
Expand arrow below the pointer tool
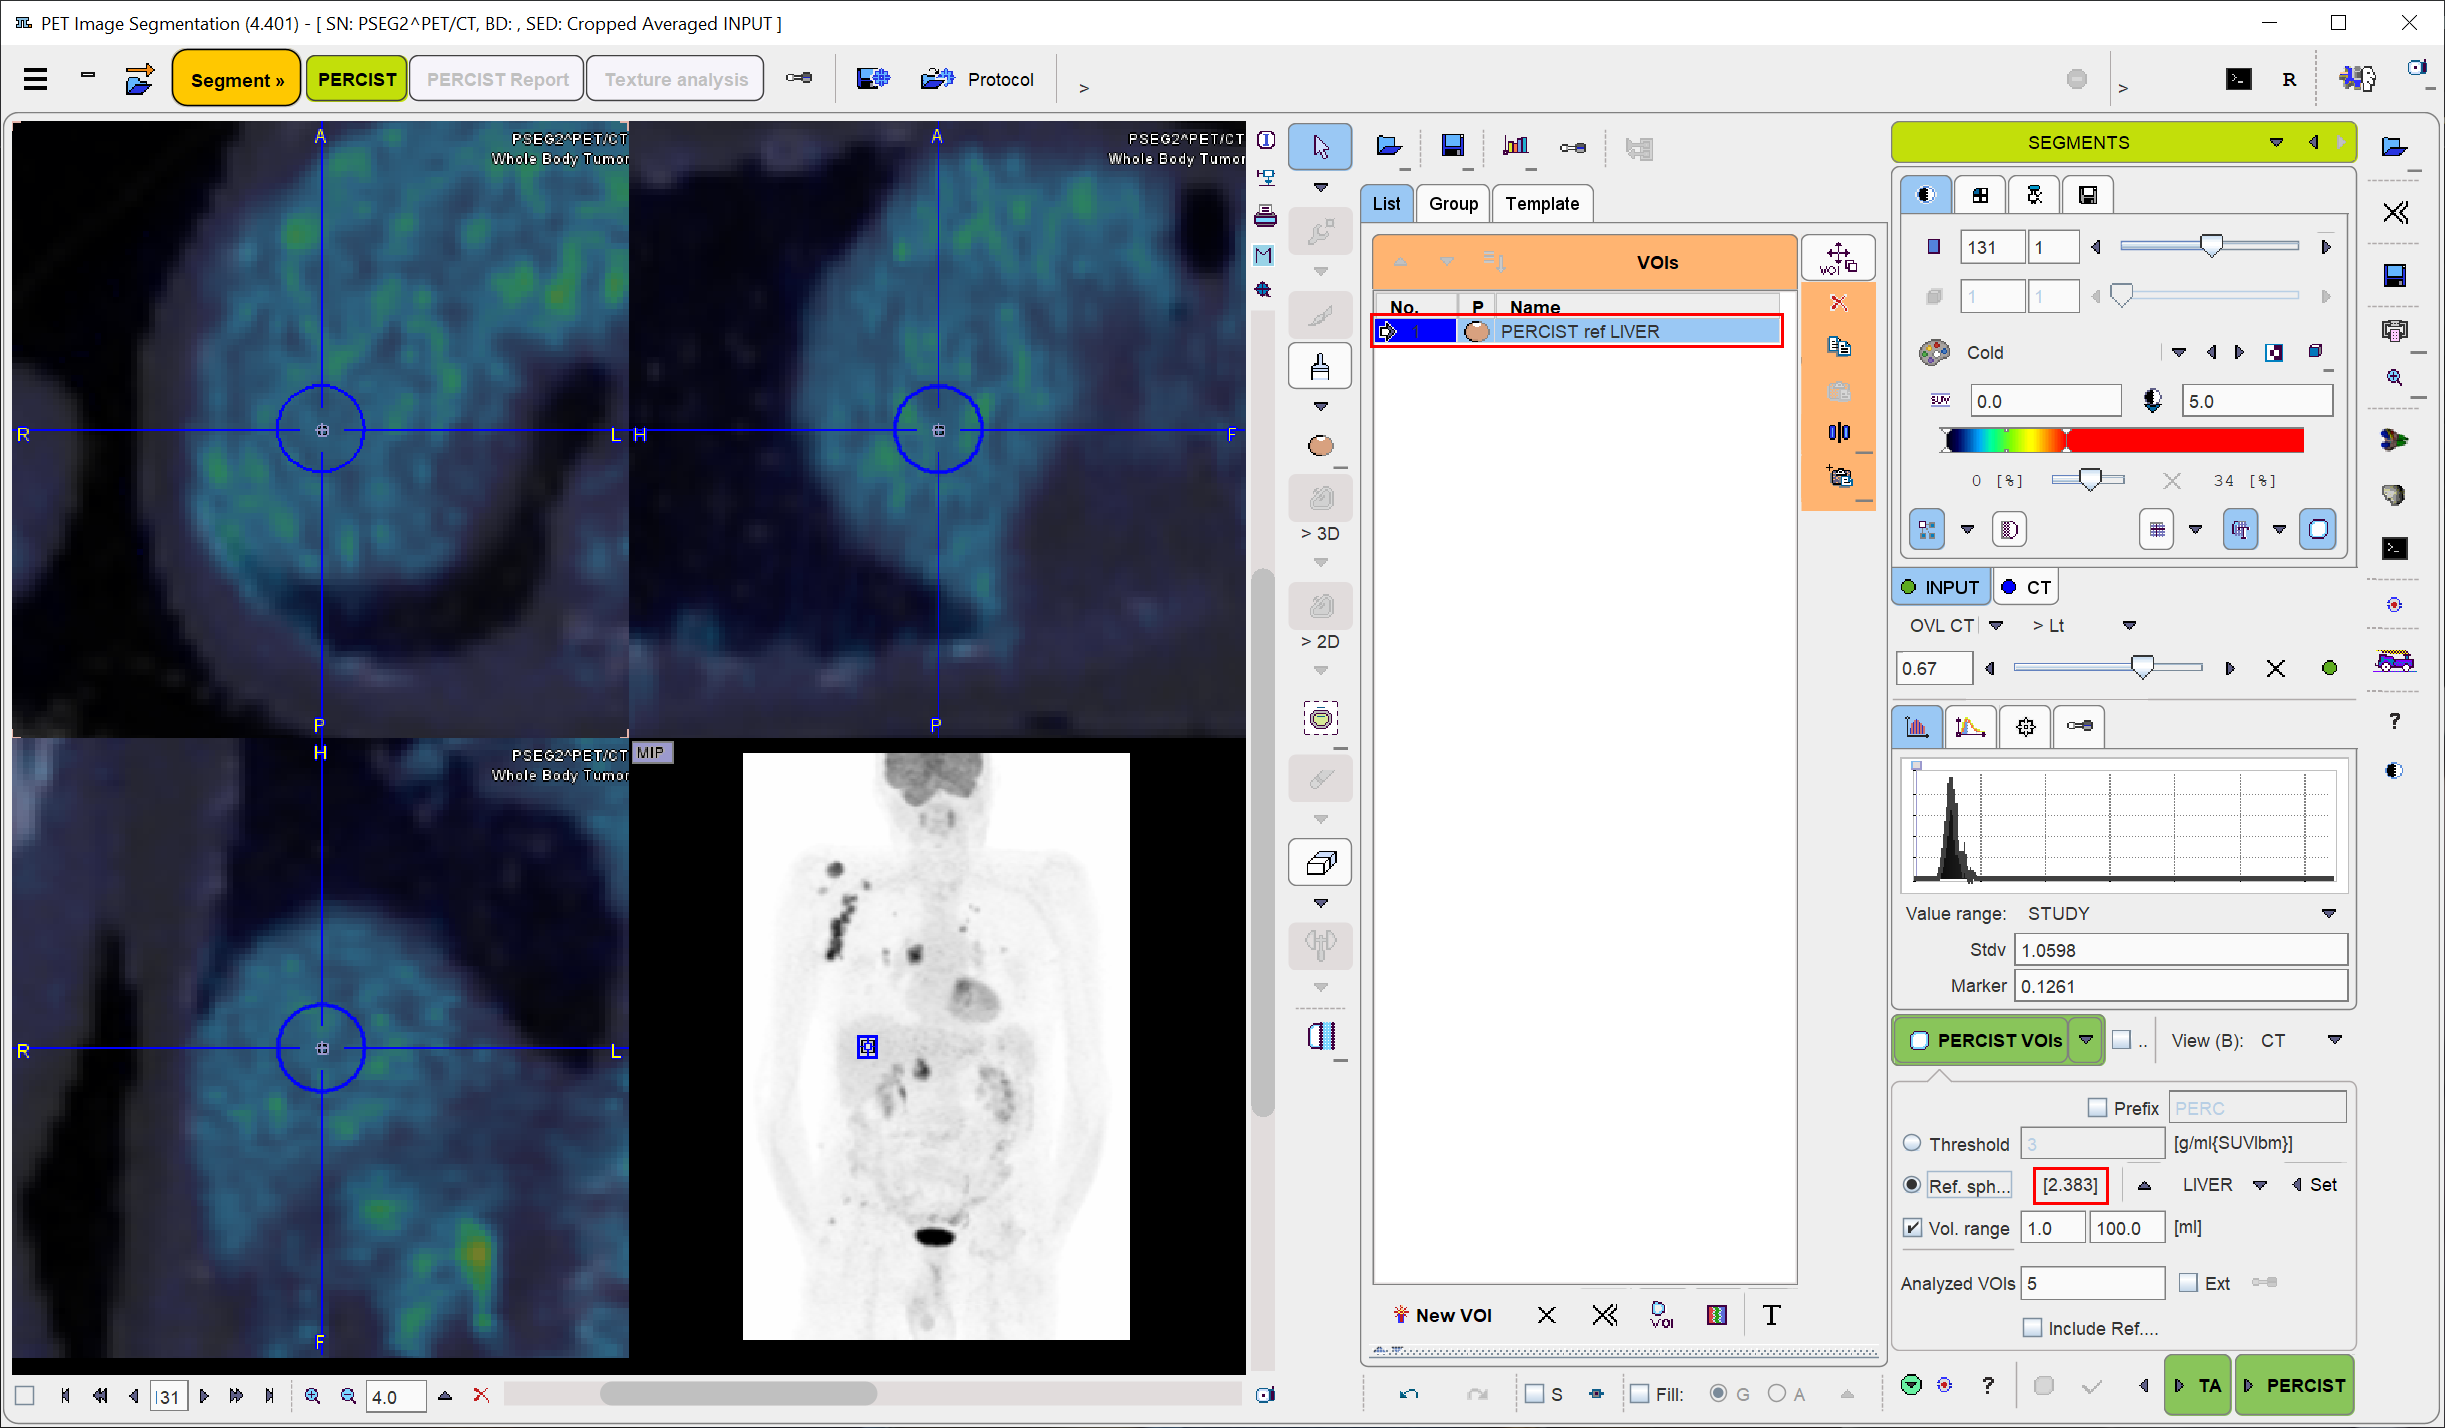pos(1320,187)
